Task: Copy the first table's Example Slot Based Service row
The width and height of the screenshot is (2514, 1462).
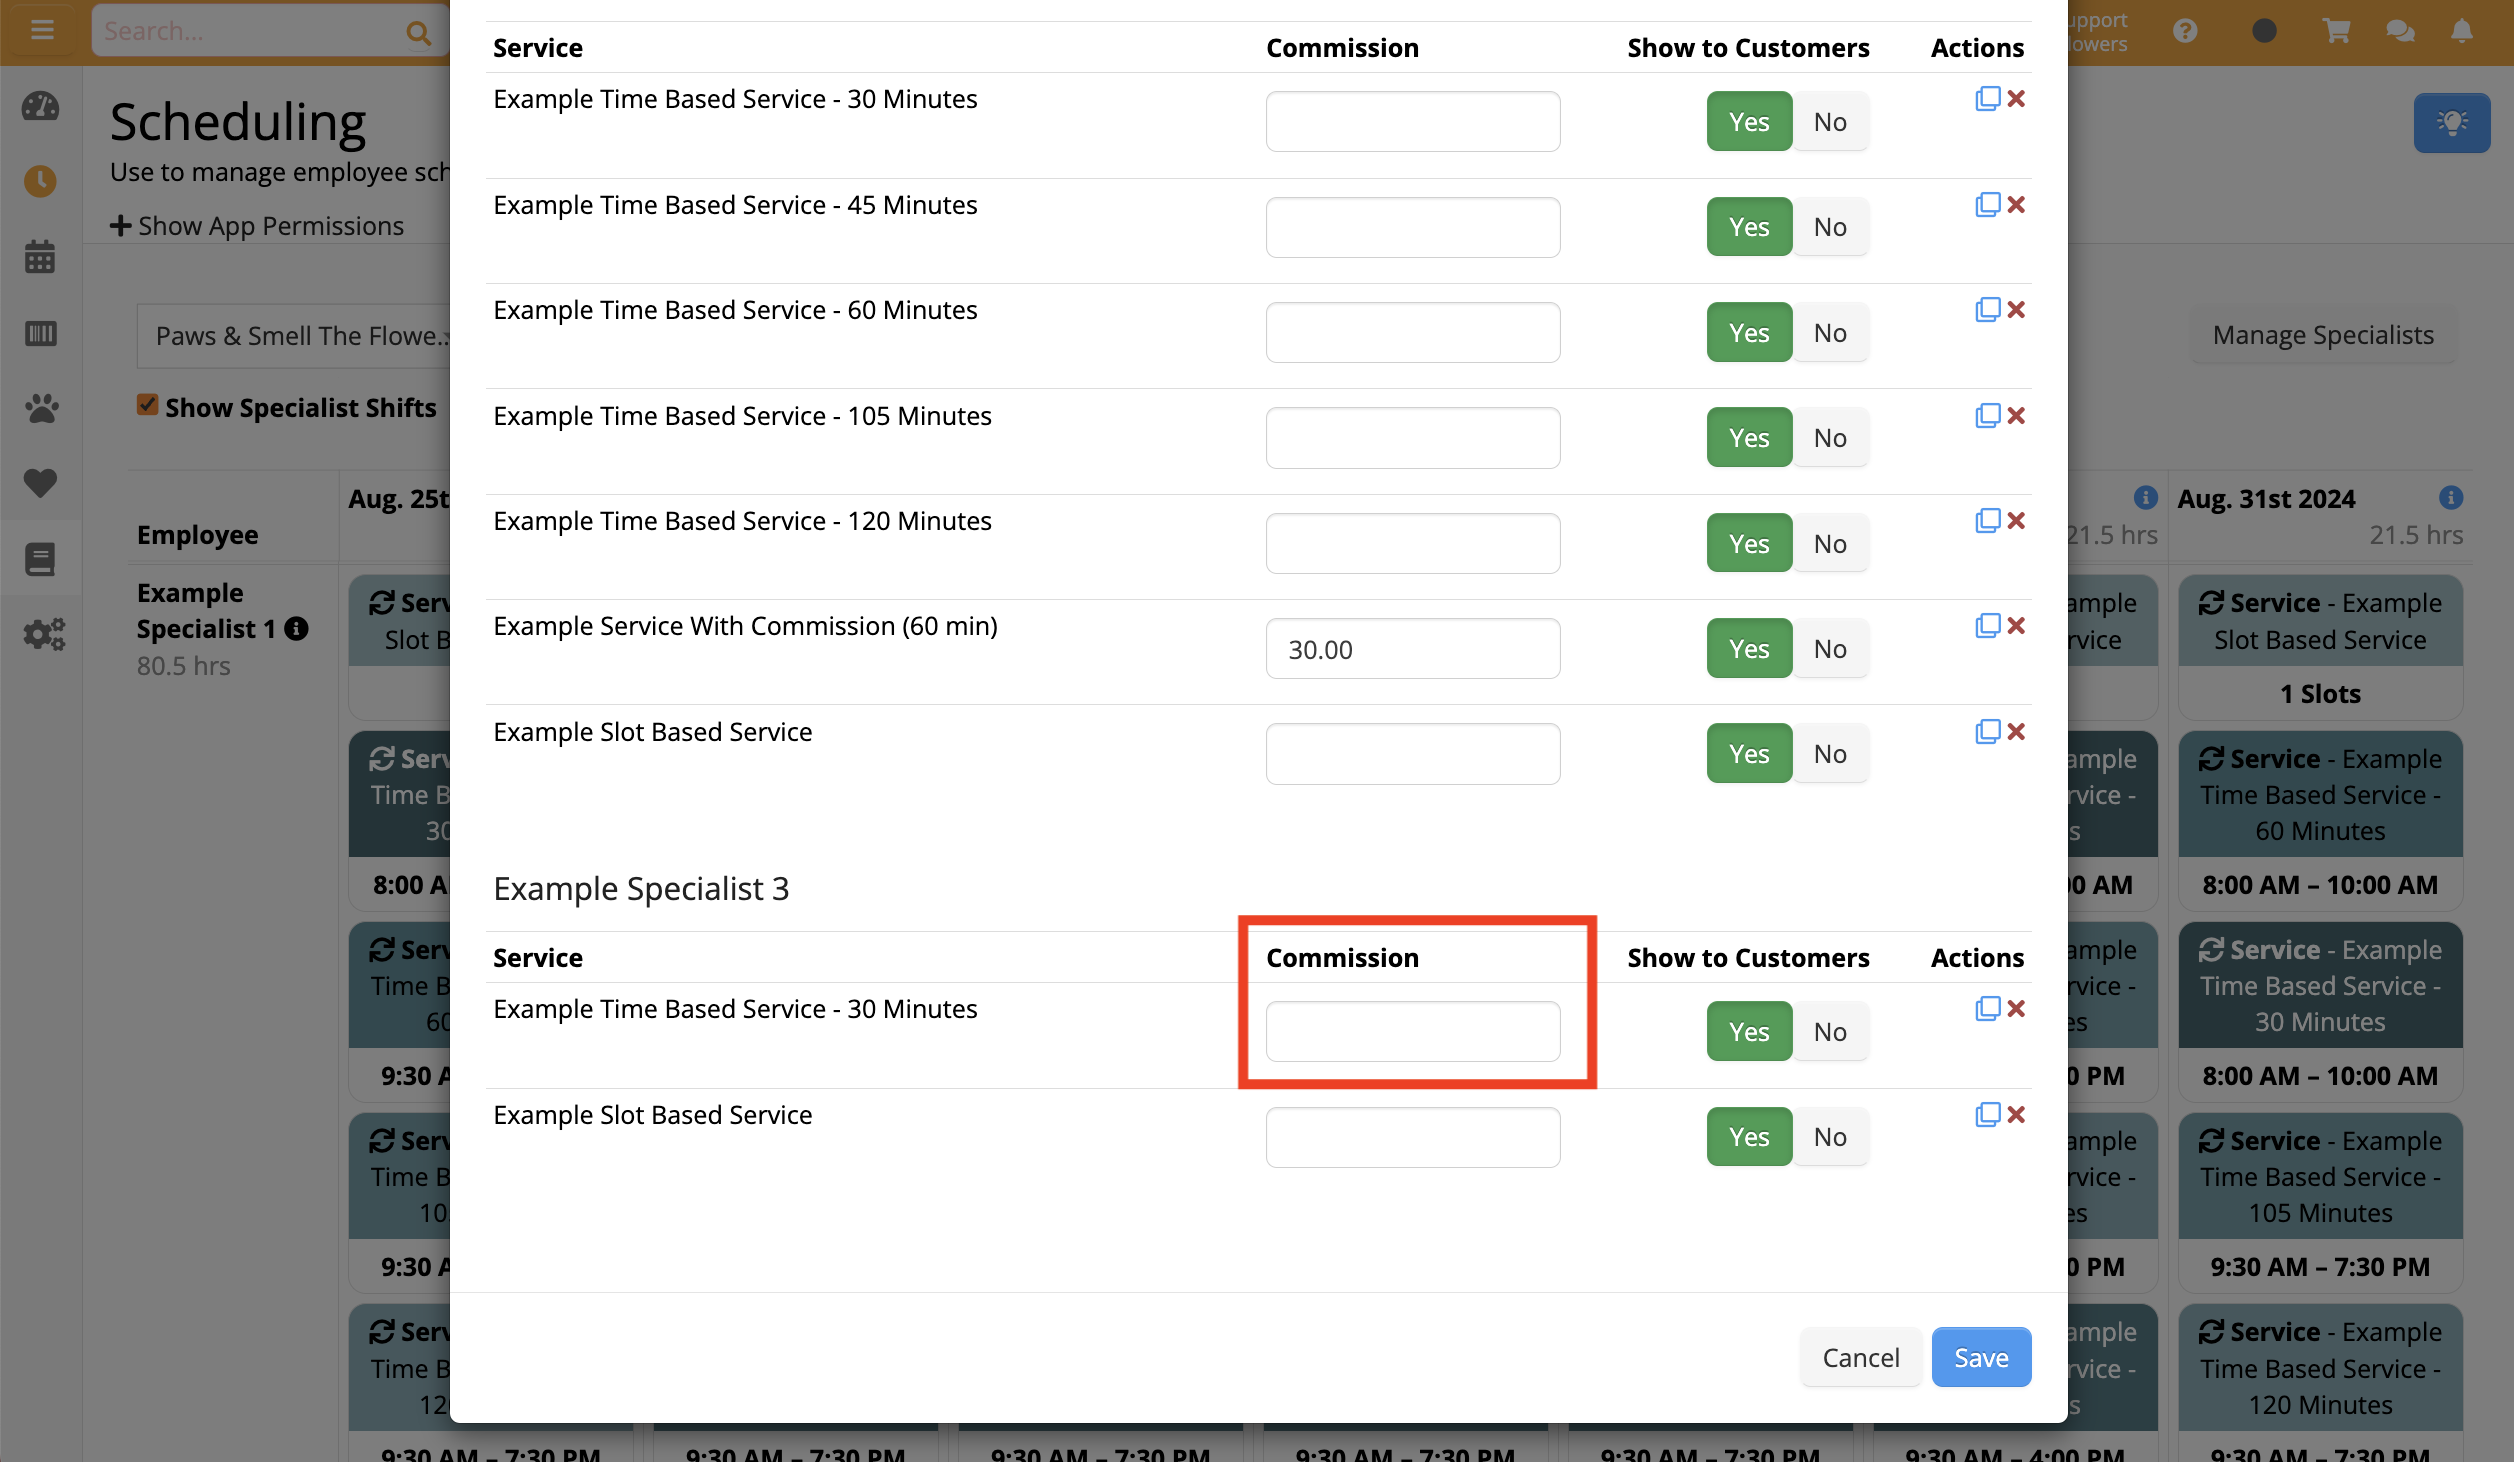Action: (x=1987, y=732)
